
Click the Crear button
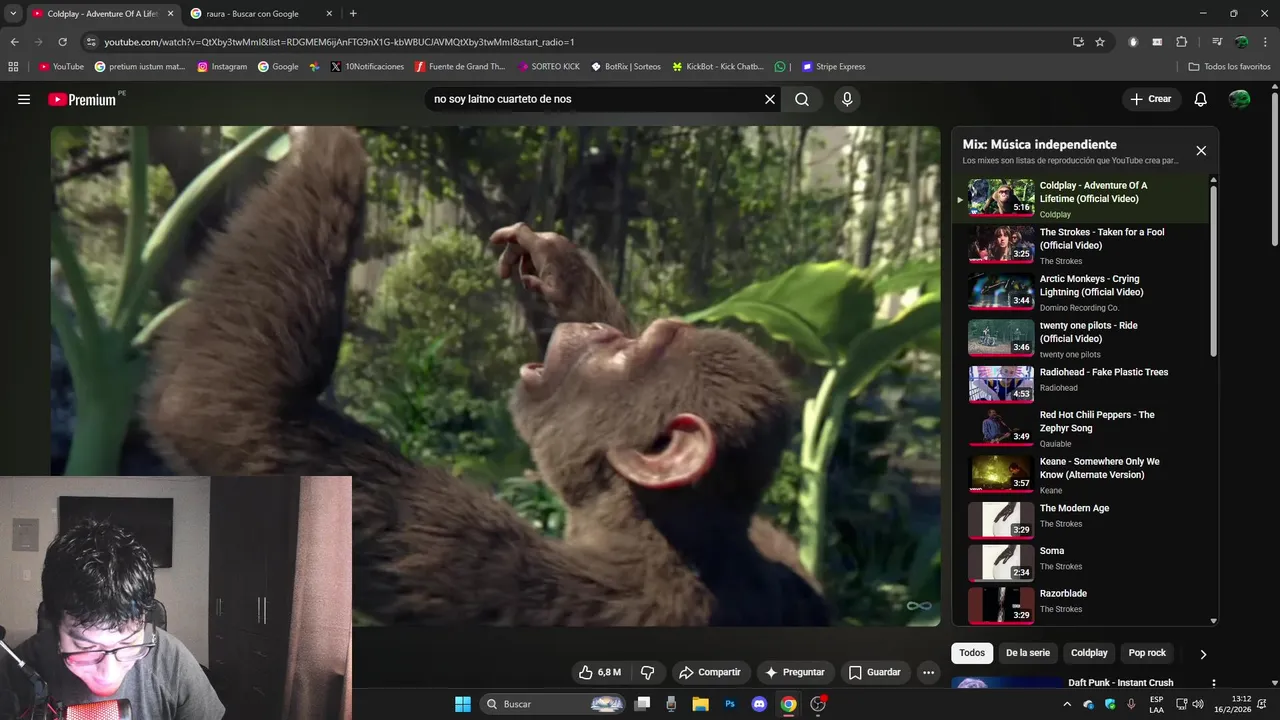tap(1151, 99)
